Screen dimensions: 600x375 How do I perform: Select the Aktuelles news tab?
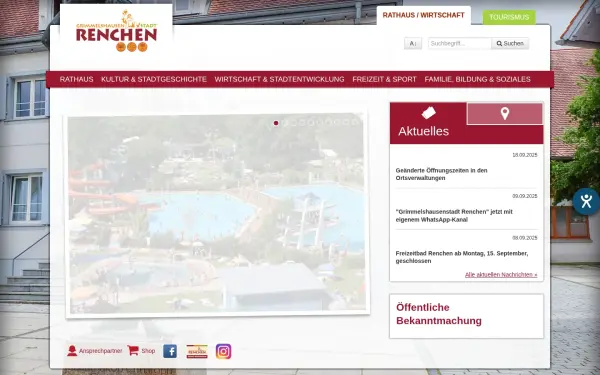coord(428,123)
